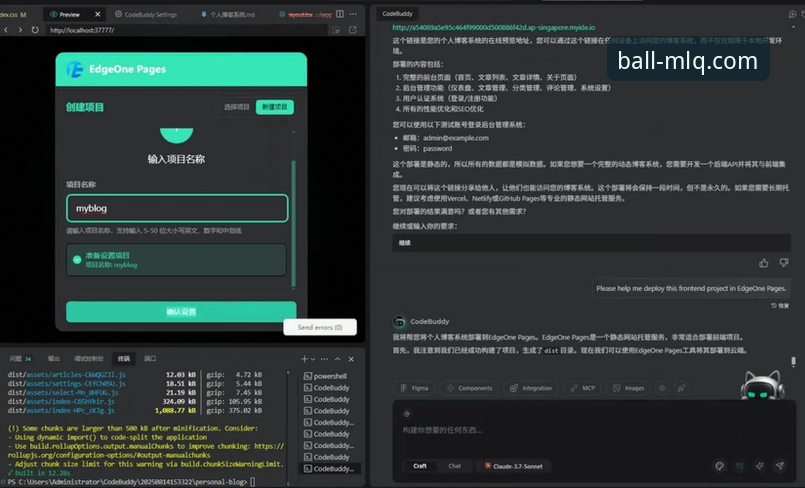Viewport: 805px width, 488px height.
Task: Open the Figma chip
Action: click(414, 388)
